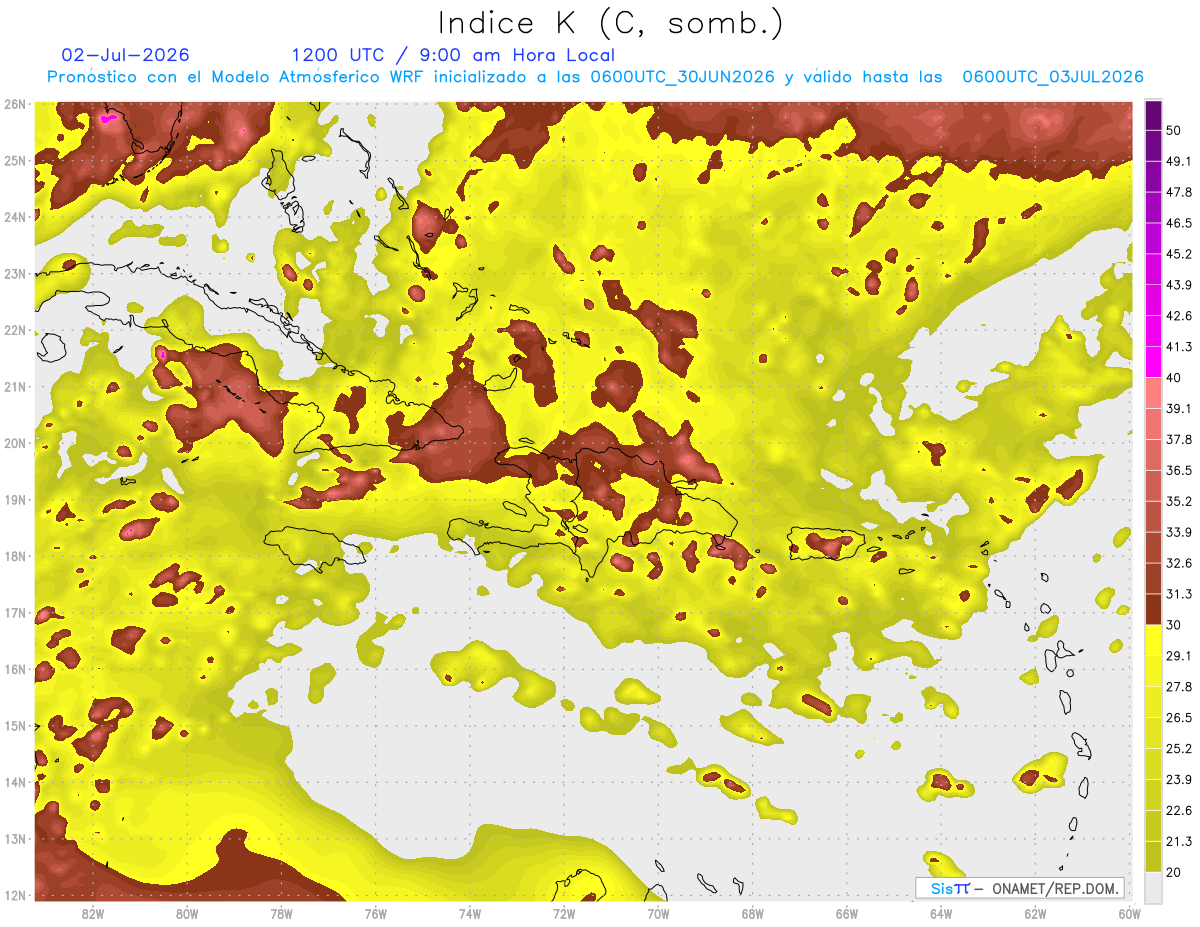Click the date text "02-Jul-2026"
1200x927 pixels.
(125, 55)
